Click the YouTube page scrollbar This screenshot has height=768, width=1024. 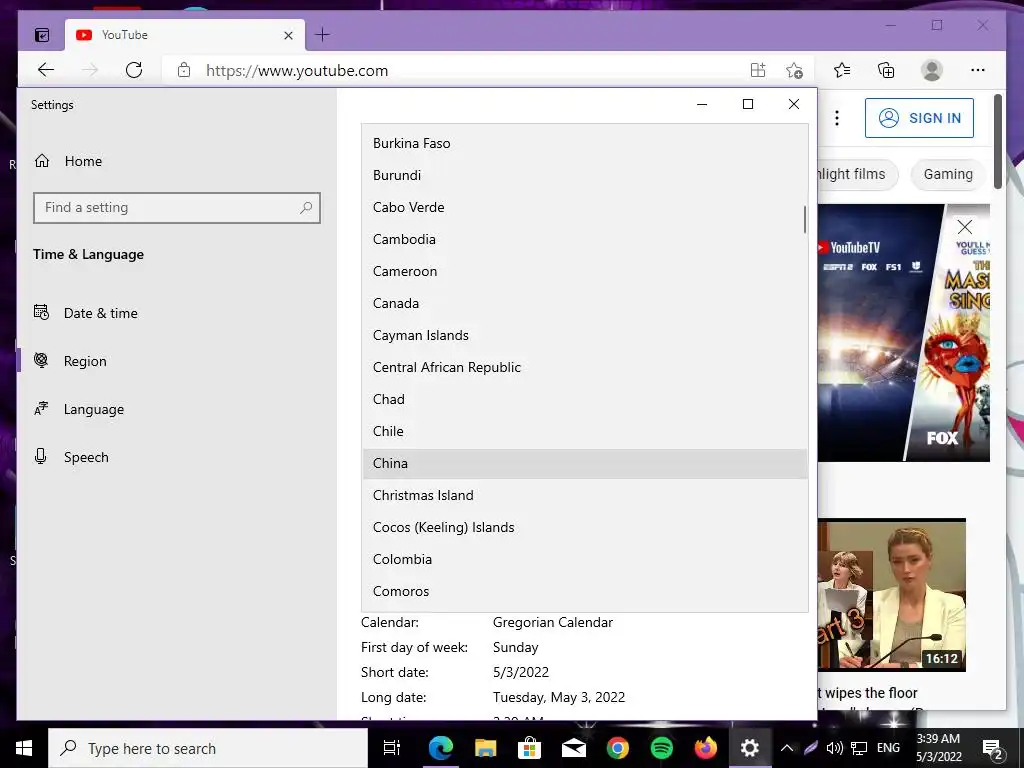(998, 142)
